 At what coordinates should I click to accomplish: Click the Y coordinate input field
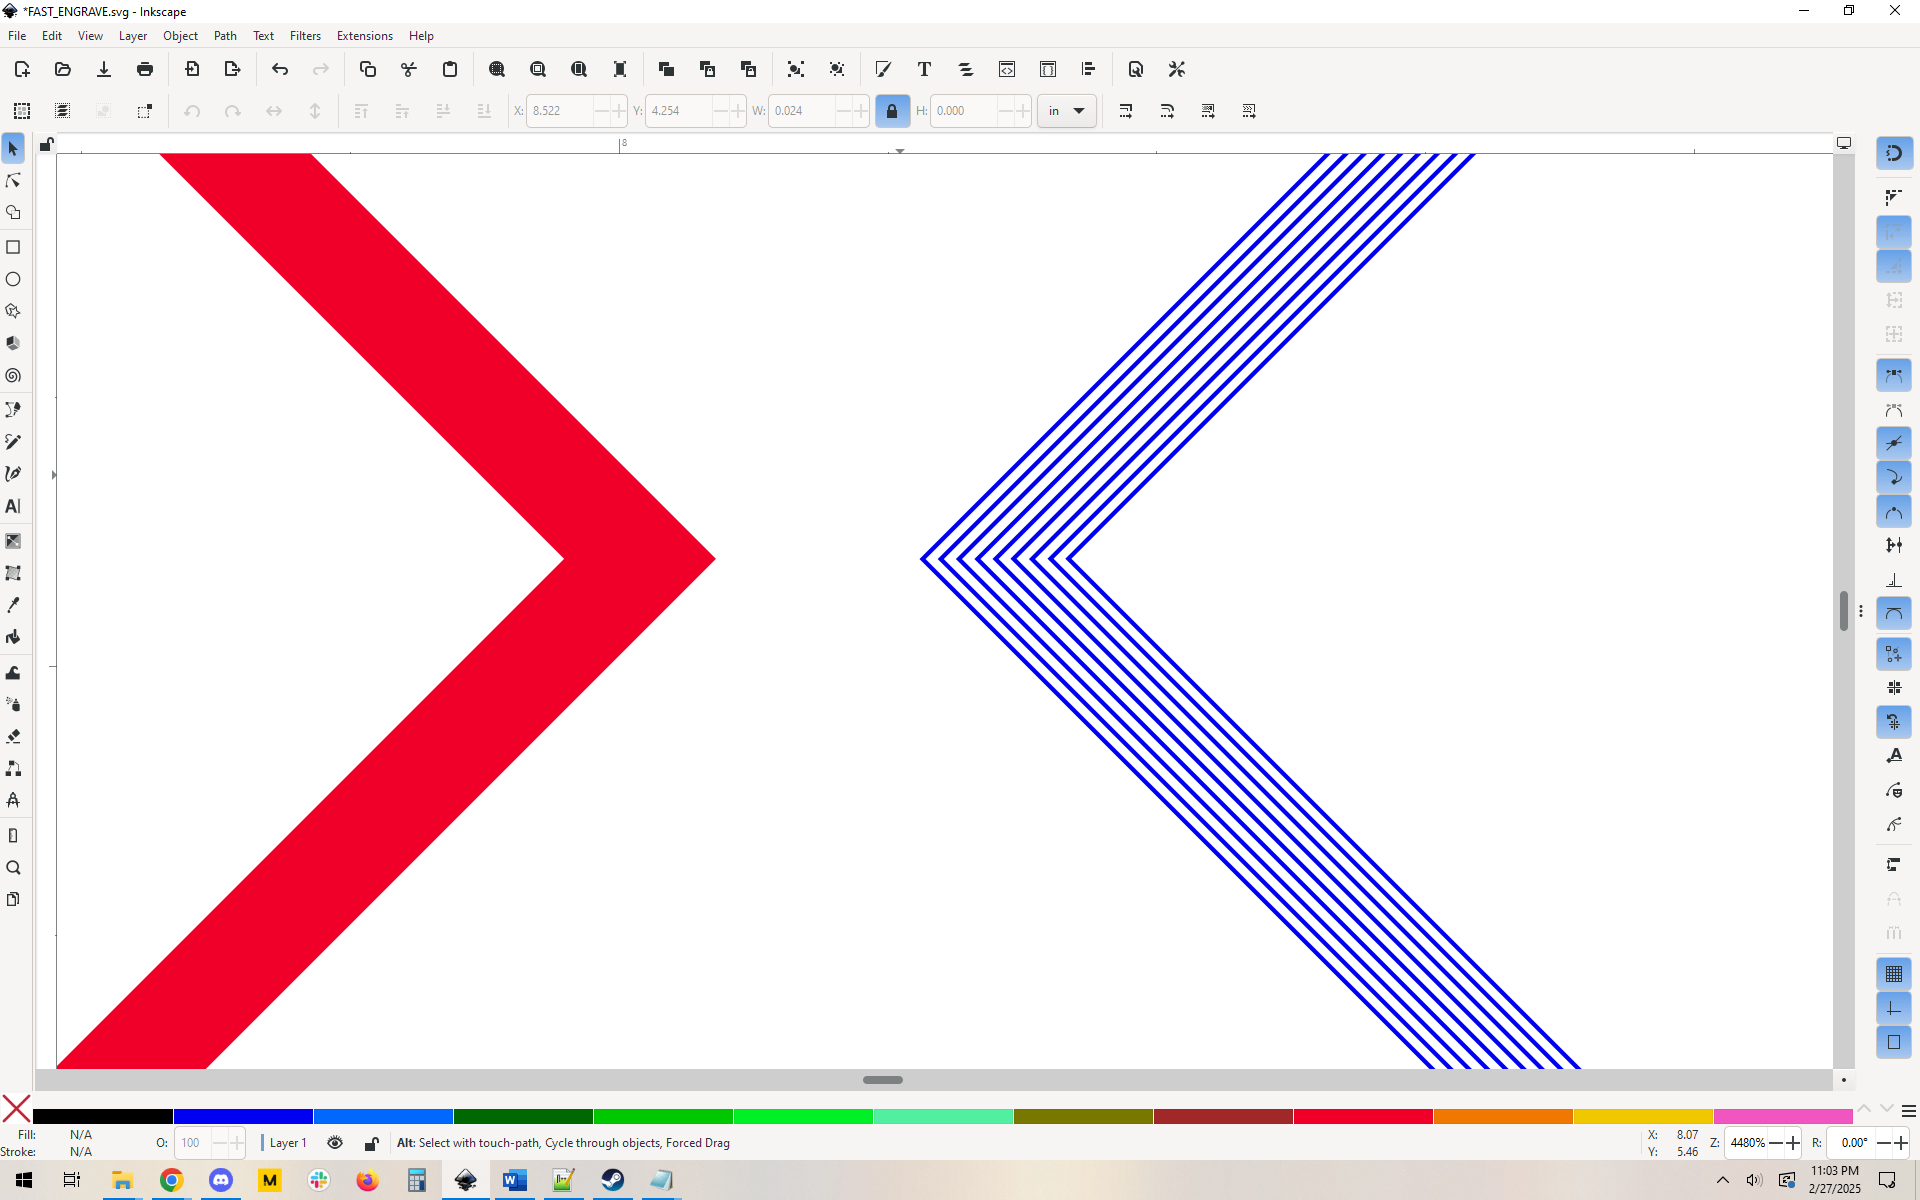point(680,111)
